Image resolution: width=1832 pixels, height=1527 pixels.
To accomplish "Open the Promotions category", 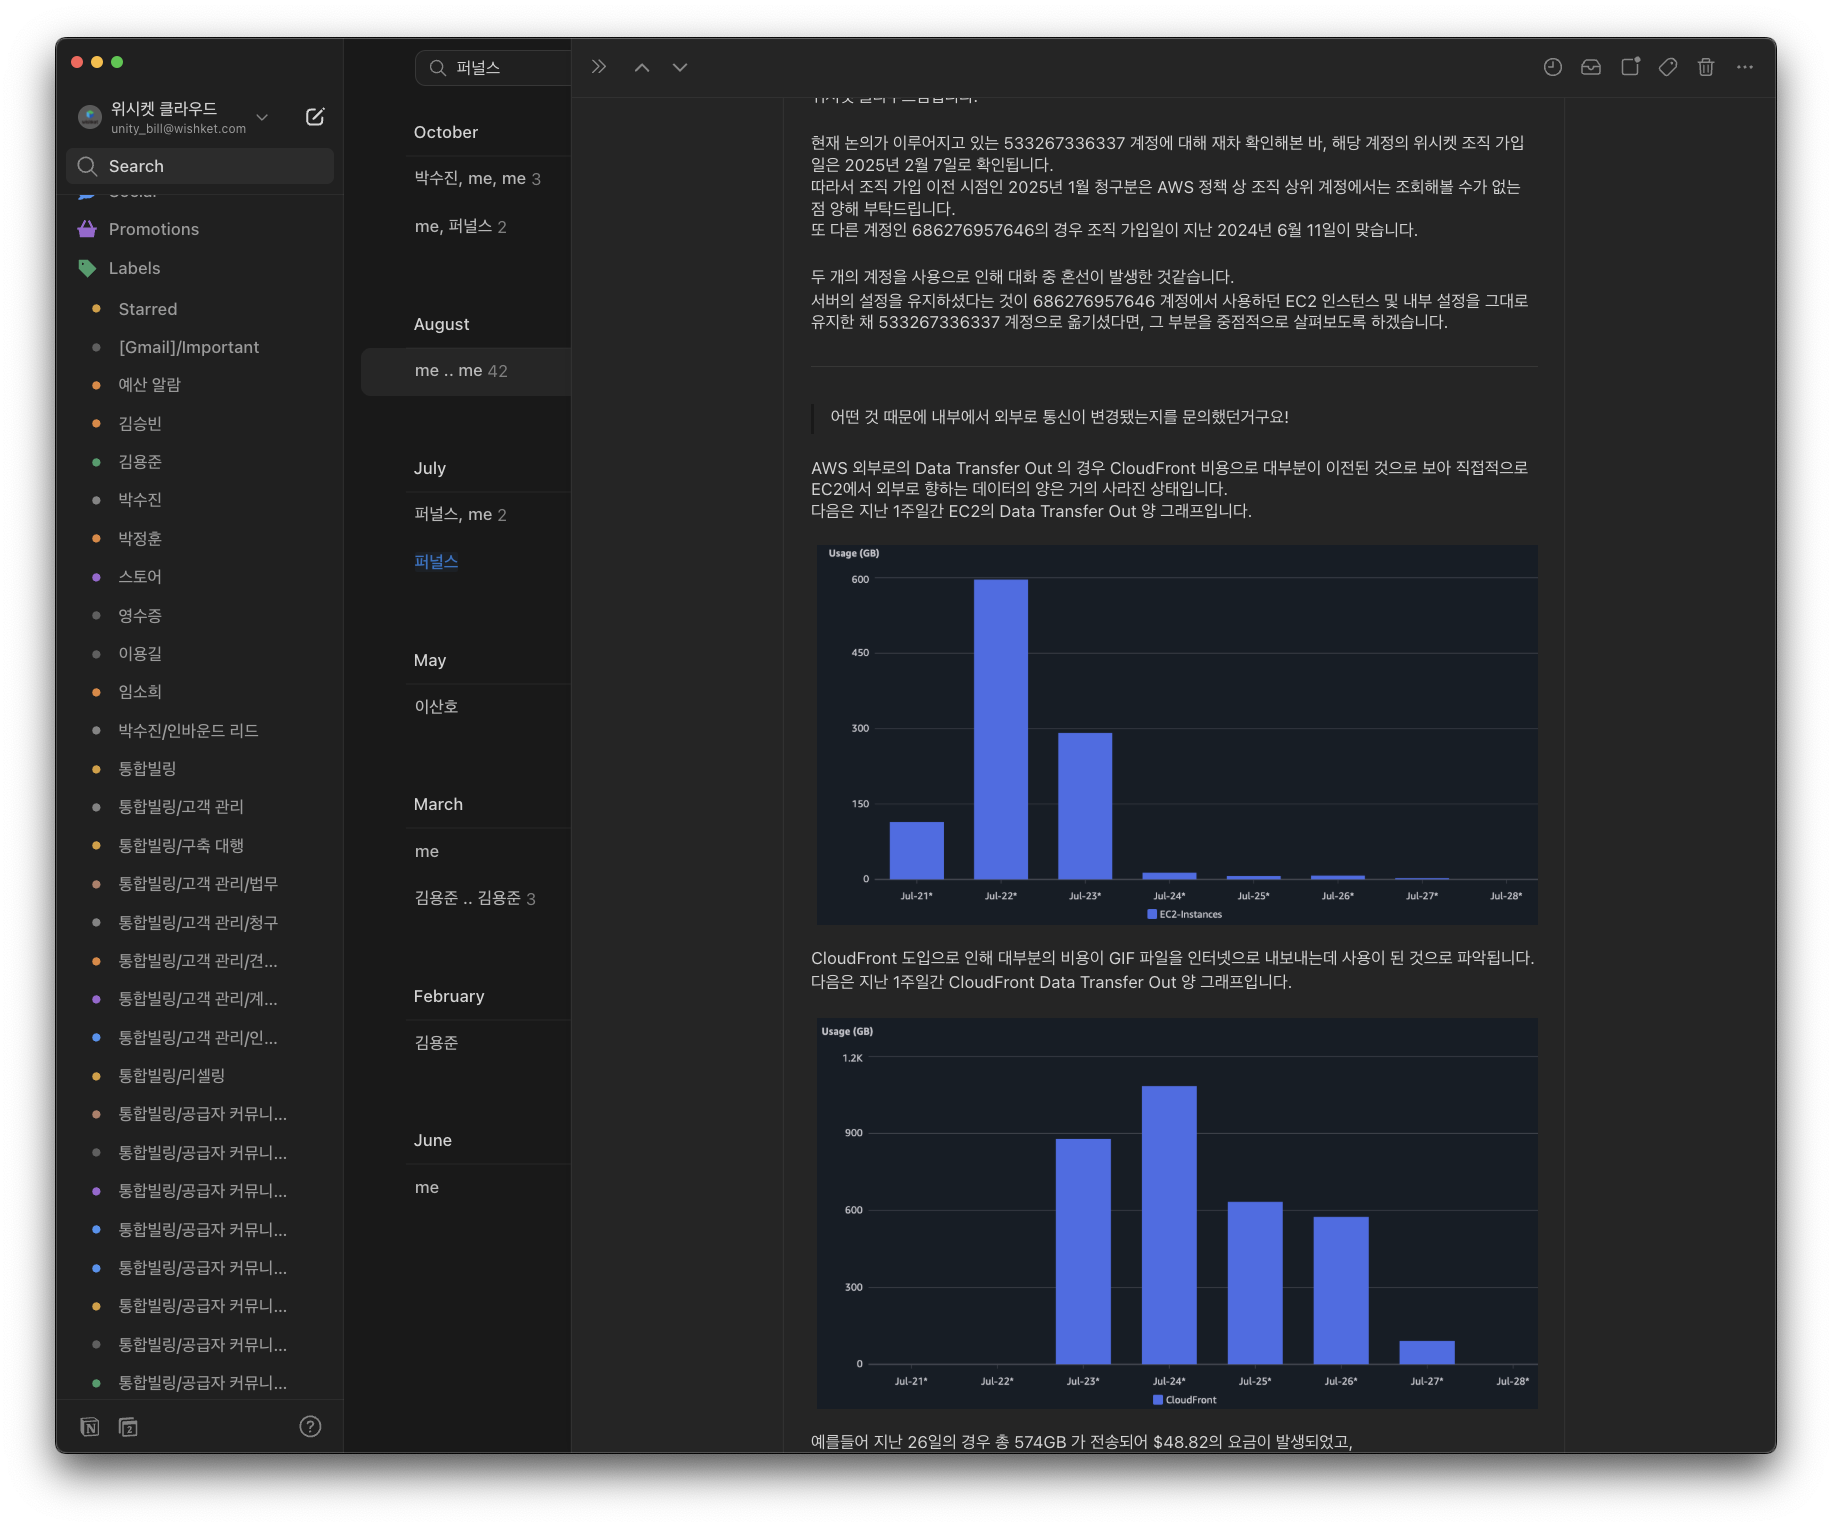I will coord(153,229).
